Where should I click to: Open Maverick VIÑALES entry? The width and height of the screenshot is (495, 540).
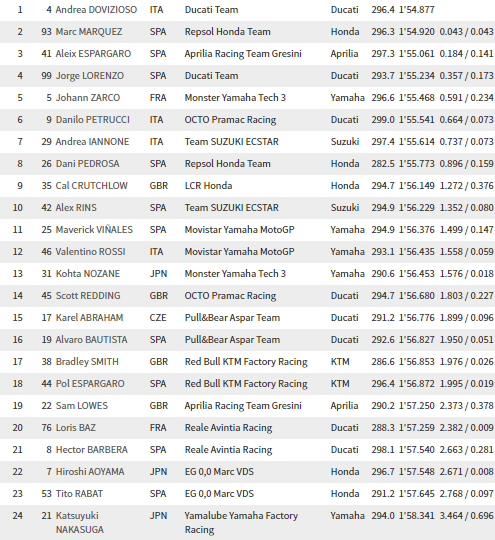(94, 230)
